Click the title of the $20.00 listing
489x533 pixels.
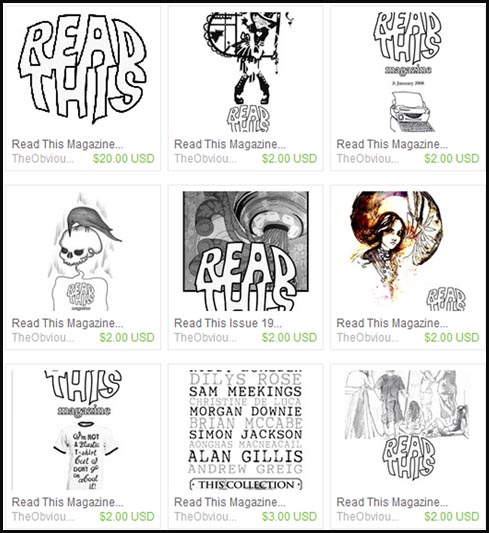(x=67, y=144)
